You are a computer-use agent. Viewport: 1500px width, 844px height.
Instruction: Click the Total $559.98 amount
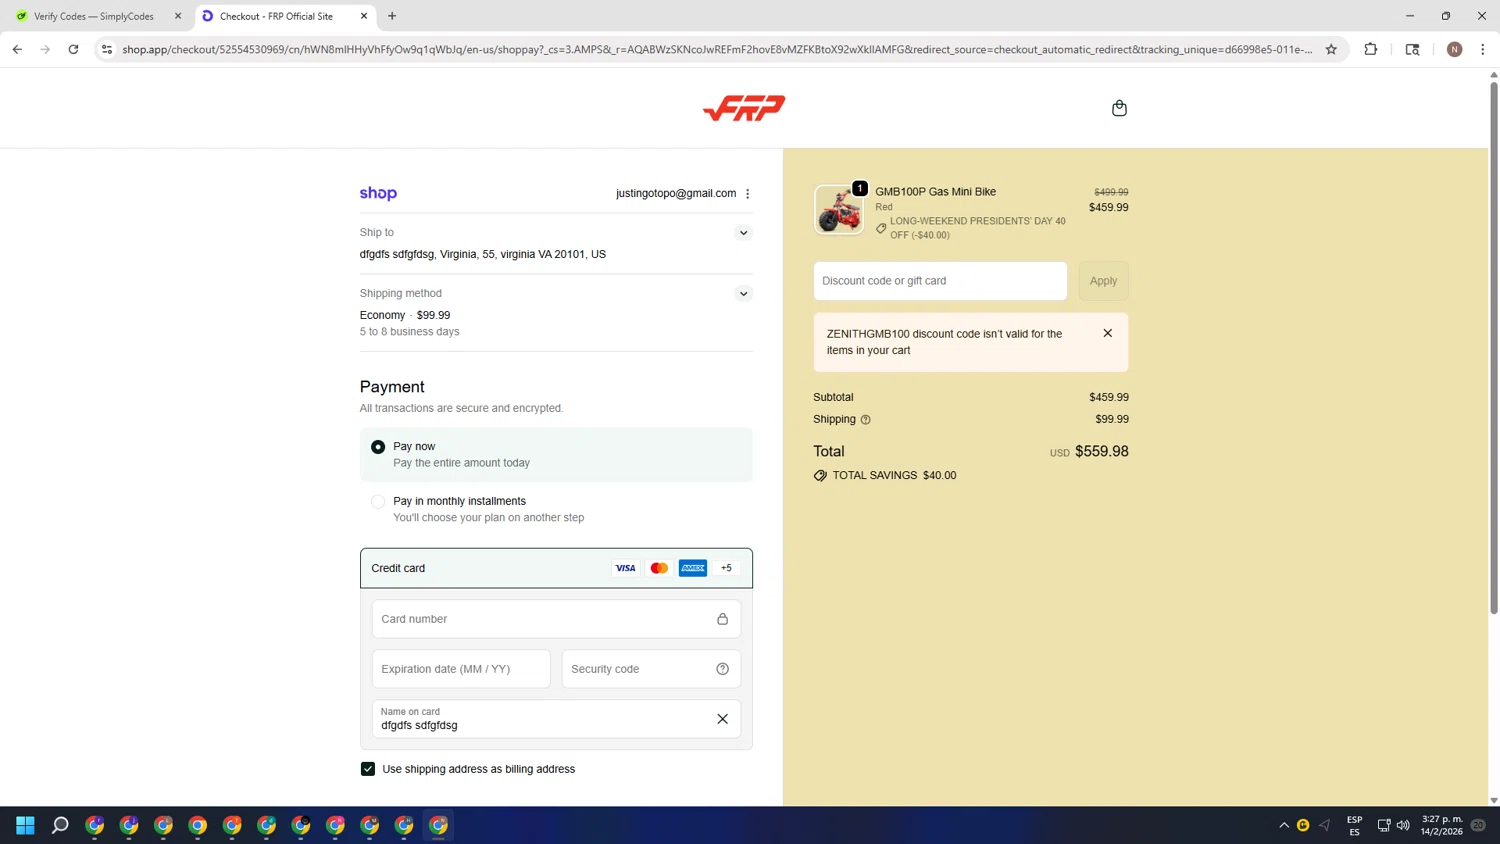1101,451
